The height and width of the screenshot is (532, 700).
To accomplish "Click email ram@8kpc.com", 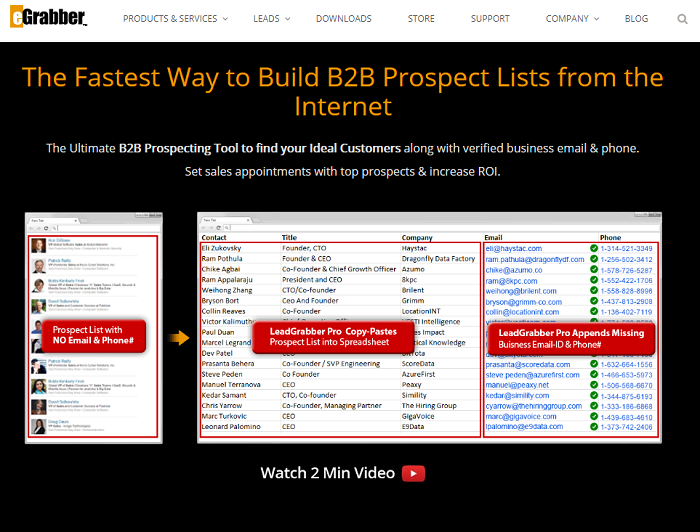I will 512,281.
